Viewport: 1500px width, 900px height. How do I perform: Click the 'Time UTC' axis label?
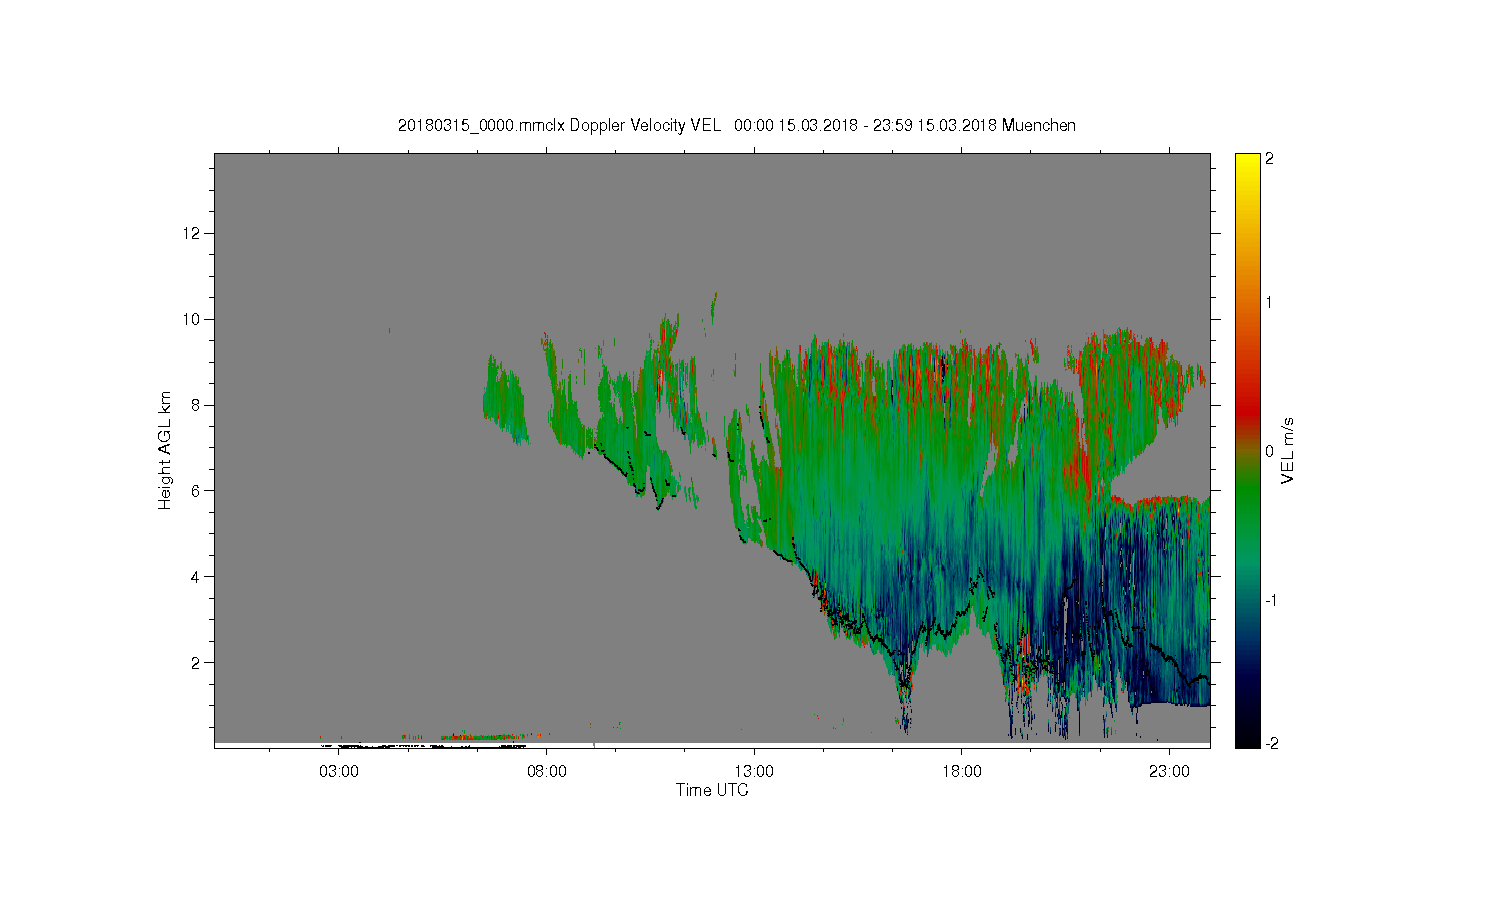pyautogui.click(x=712, y=790)
